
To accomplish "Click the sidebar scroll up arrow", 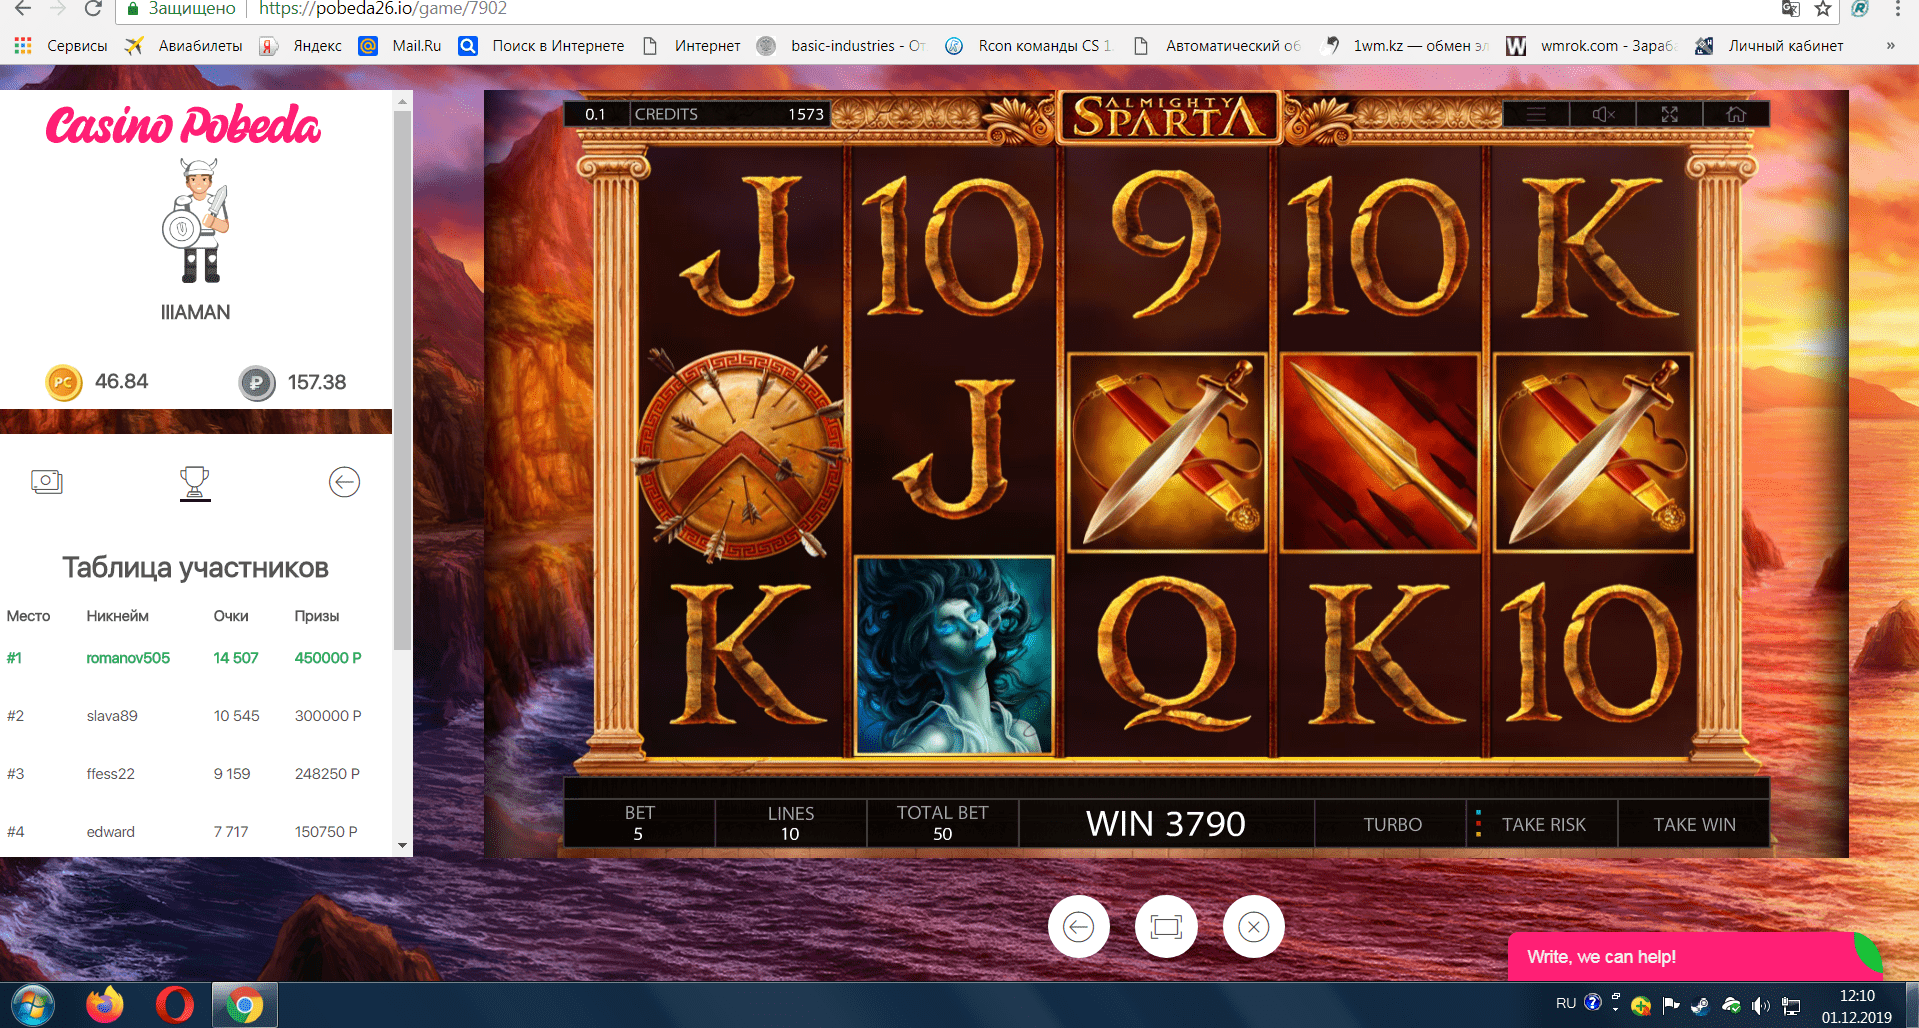I will point(402,101).
